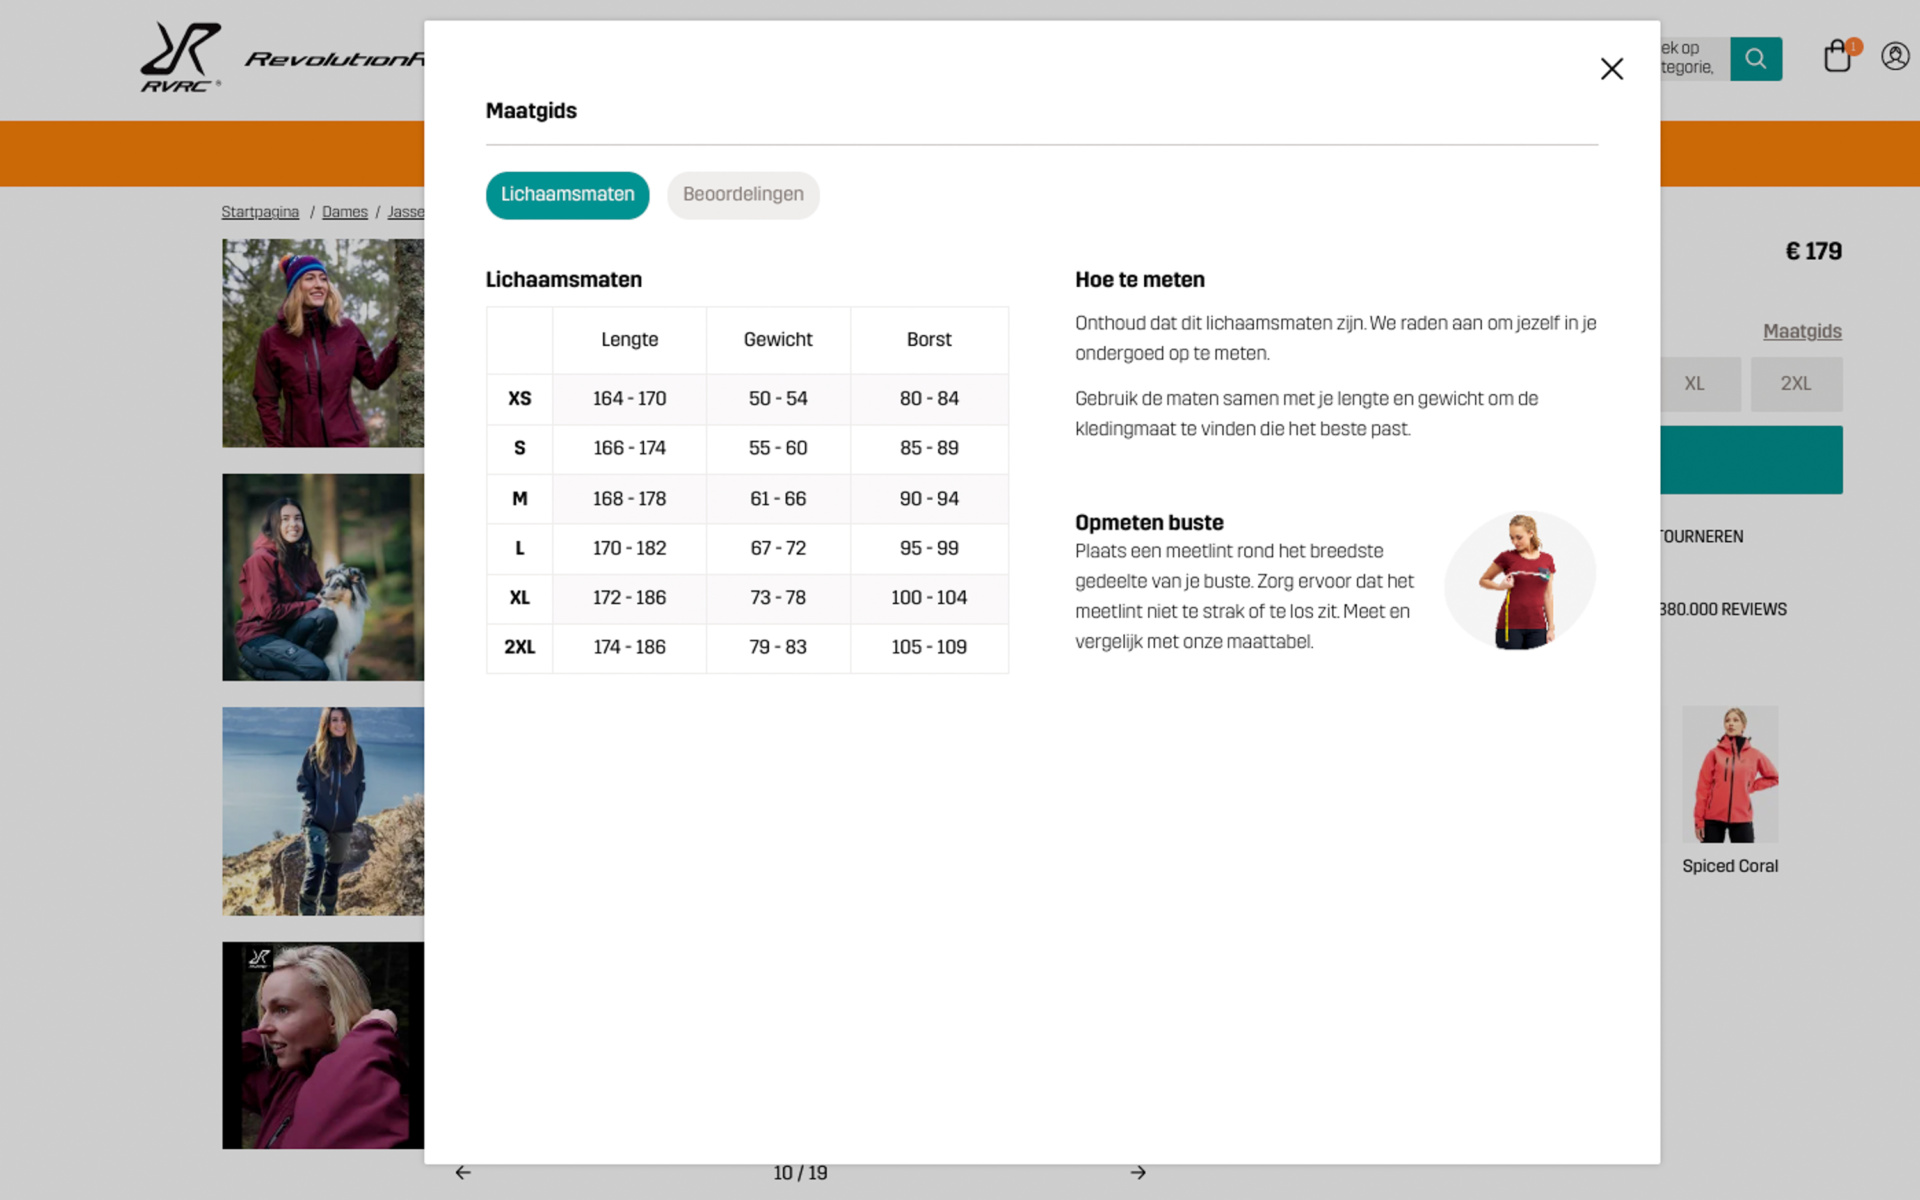Click the Maatgids dialog title
1920x1200 pixels.
click(x=531, y=111)
